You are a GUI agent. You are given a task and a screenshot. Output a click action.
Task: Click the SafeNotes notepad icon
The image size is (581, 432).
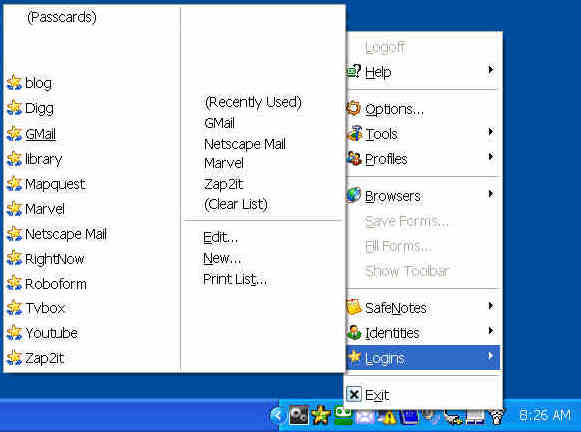pyautogui.click(x=354, y=307)
